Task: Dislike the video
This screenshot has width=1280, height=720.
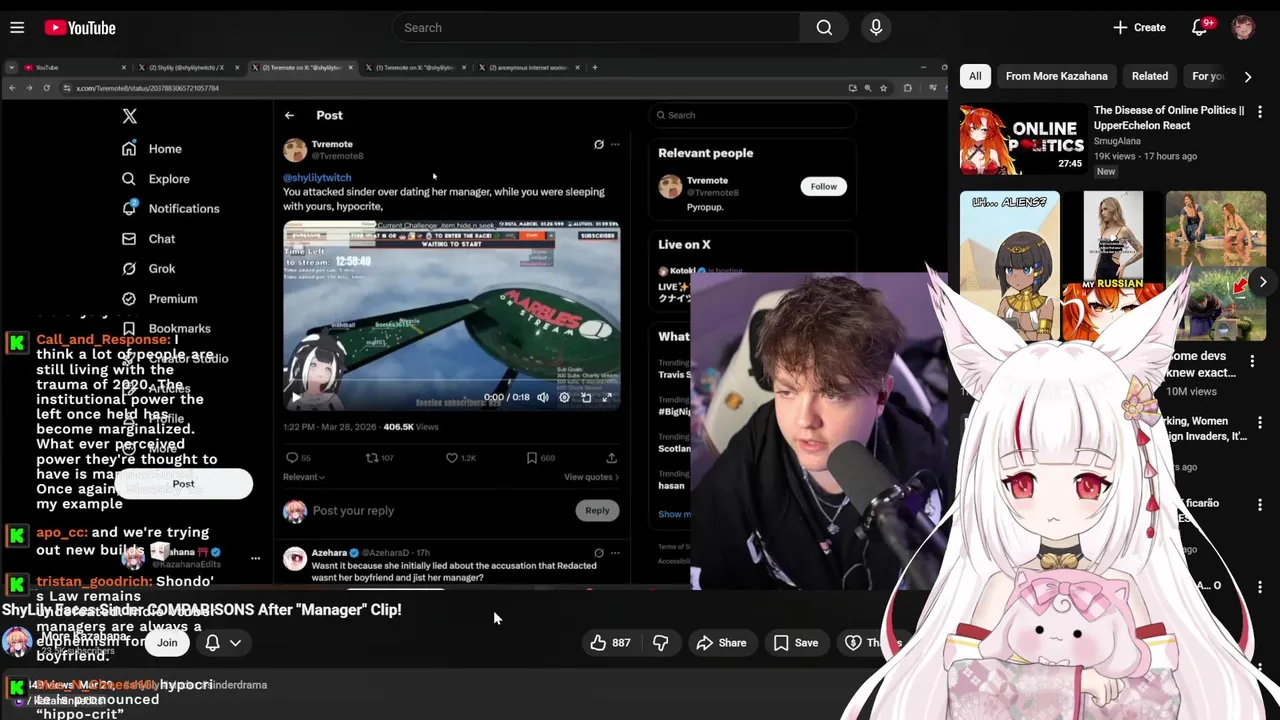Action: tap(661, 643)
